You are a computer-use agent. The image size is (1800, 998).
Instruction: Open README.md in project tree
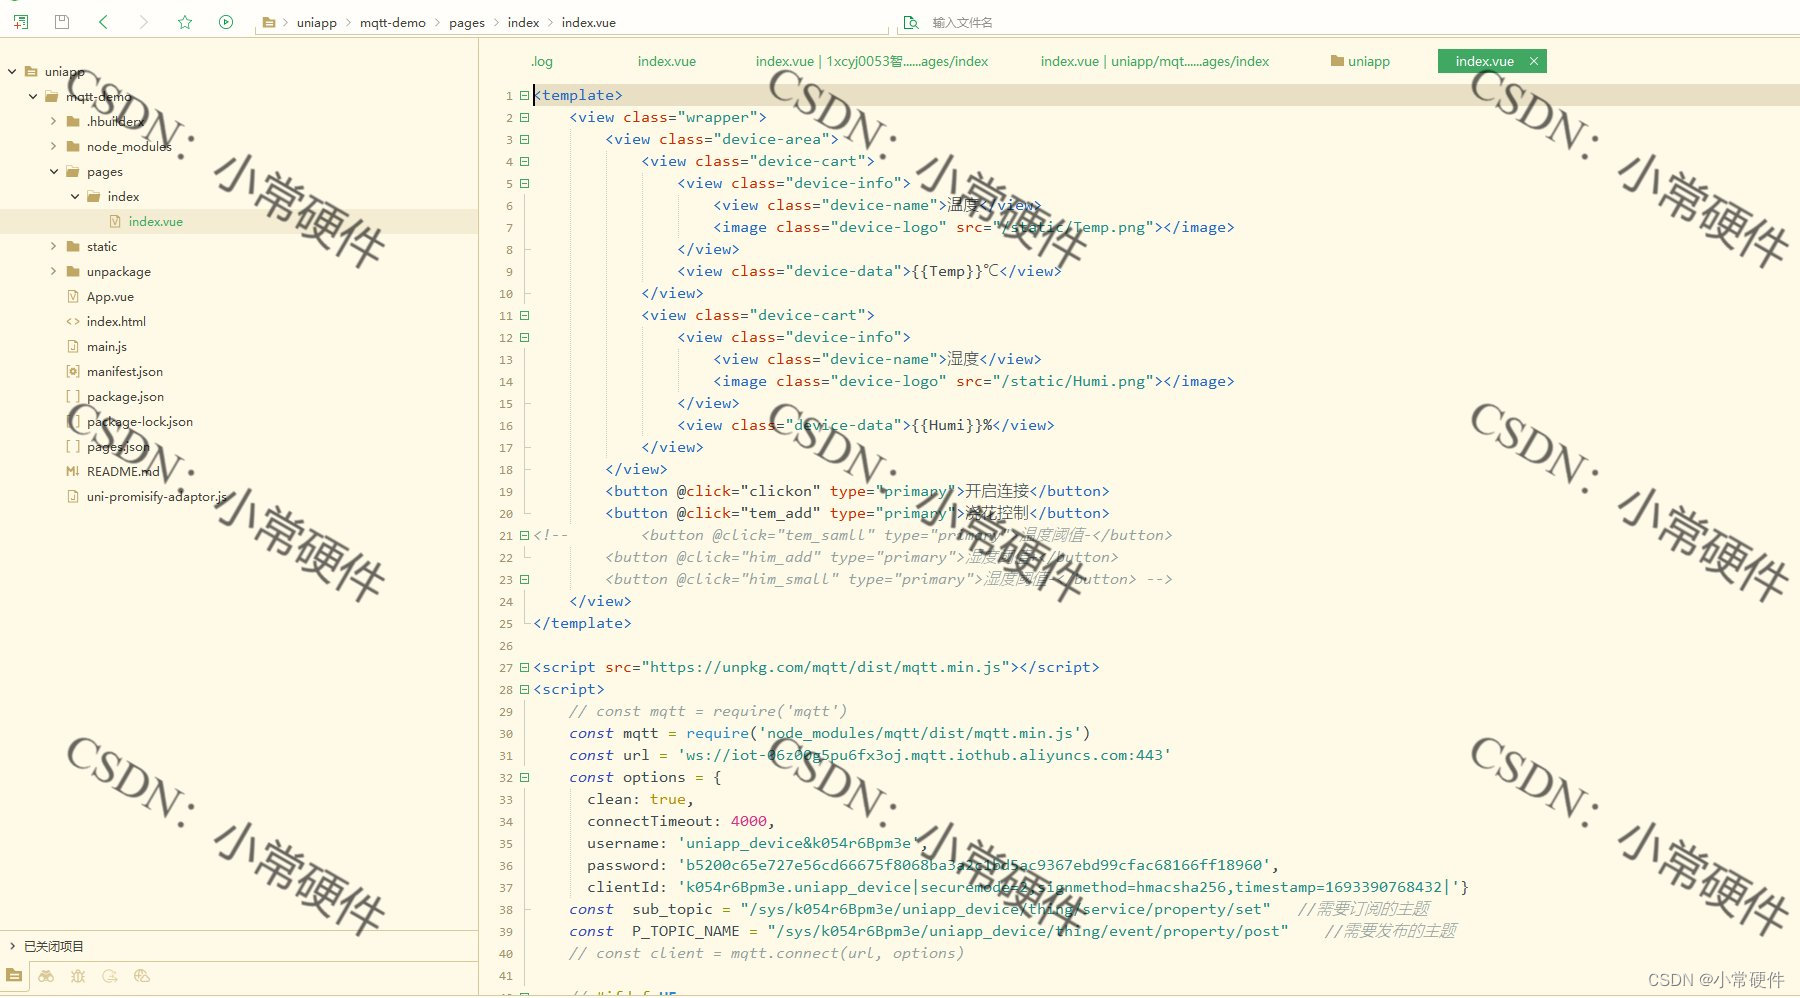click(123, 471)
